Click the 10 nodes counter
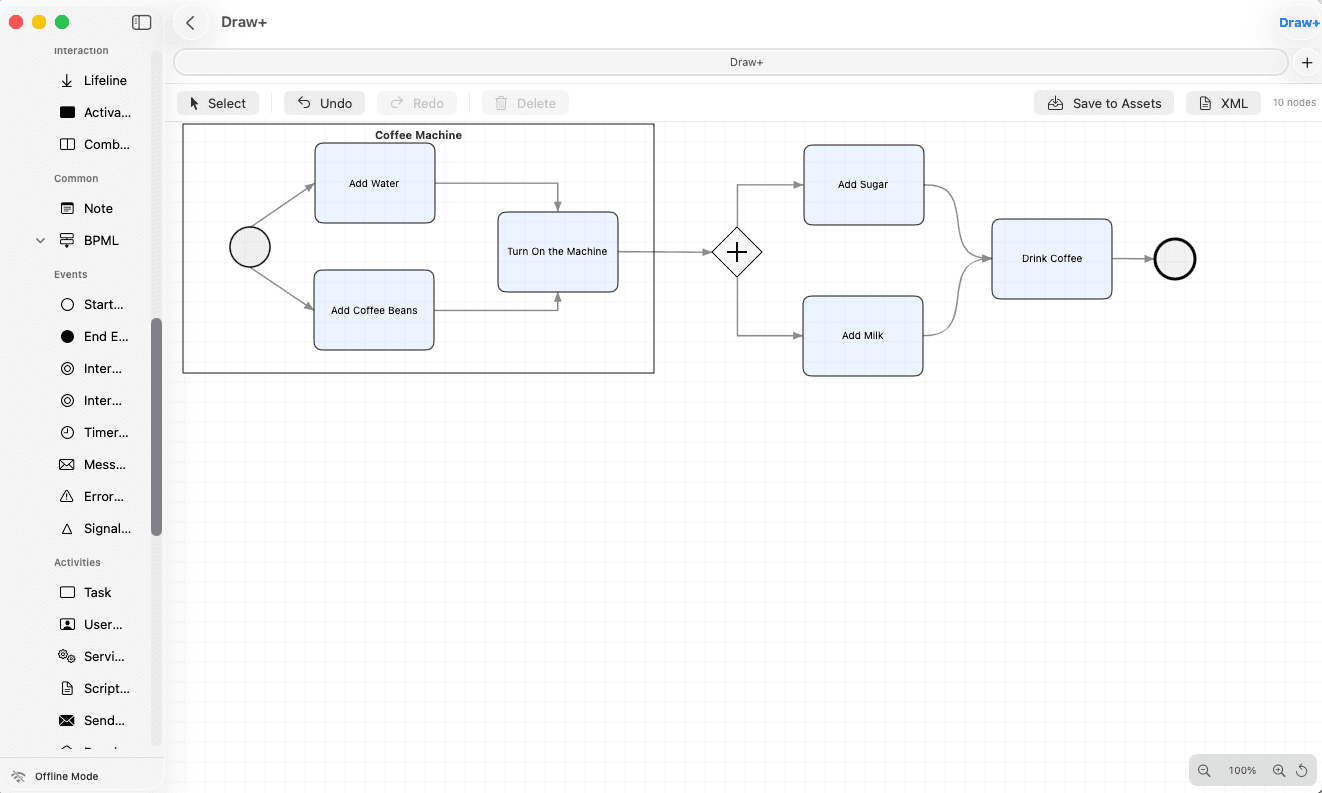This screenshot has width=1322, height=793. pos(1294,103)
